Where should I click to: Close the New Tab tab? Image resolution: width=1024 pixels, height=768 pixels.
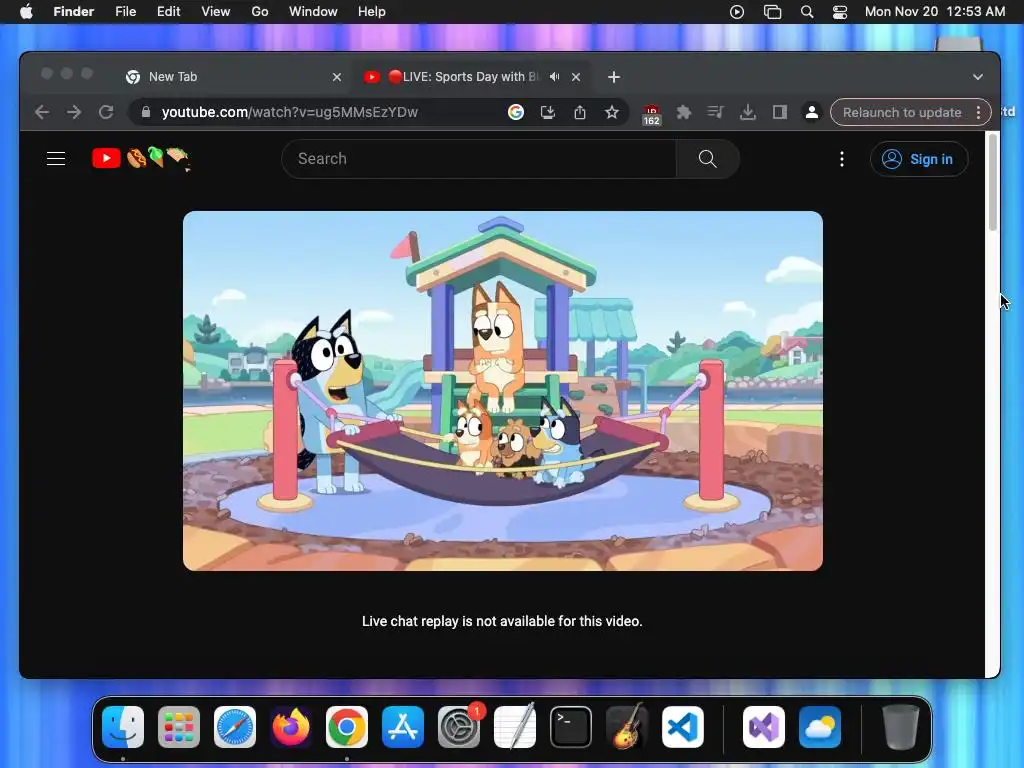(x=337, y=77)
